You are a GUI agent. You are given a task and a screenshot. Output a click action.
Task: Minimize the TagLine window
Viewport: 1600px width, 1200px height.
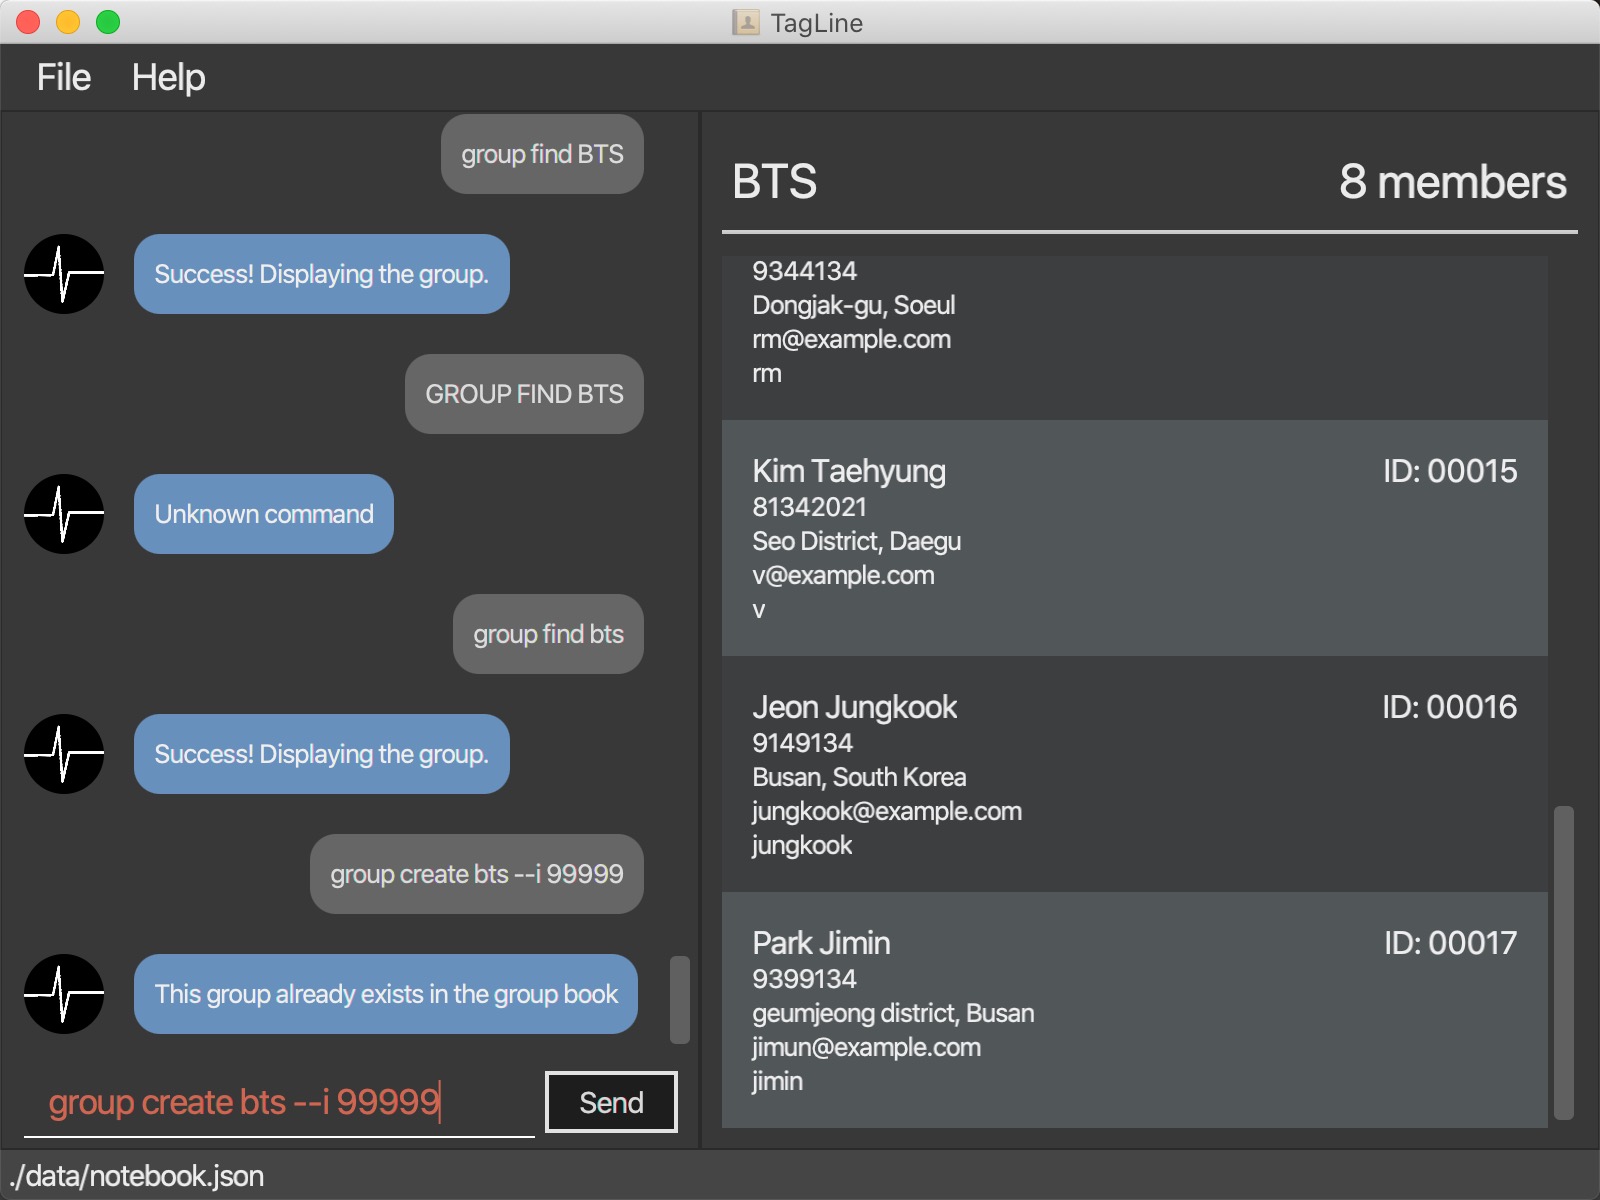[x=68, y=22]
